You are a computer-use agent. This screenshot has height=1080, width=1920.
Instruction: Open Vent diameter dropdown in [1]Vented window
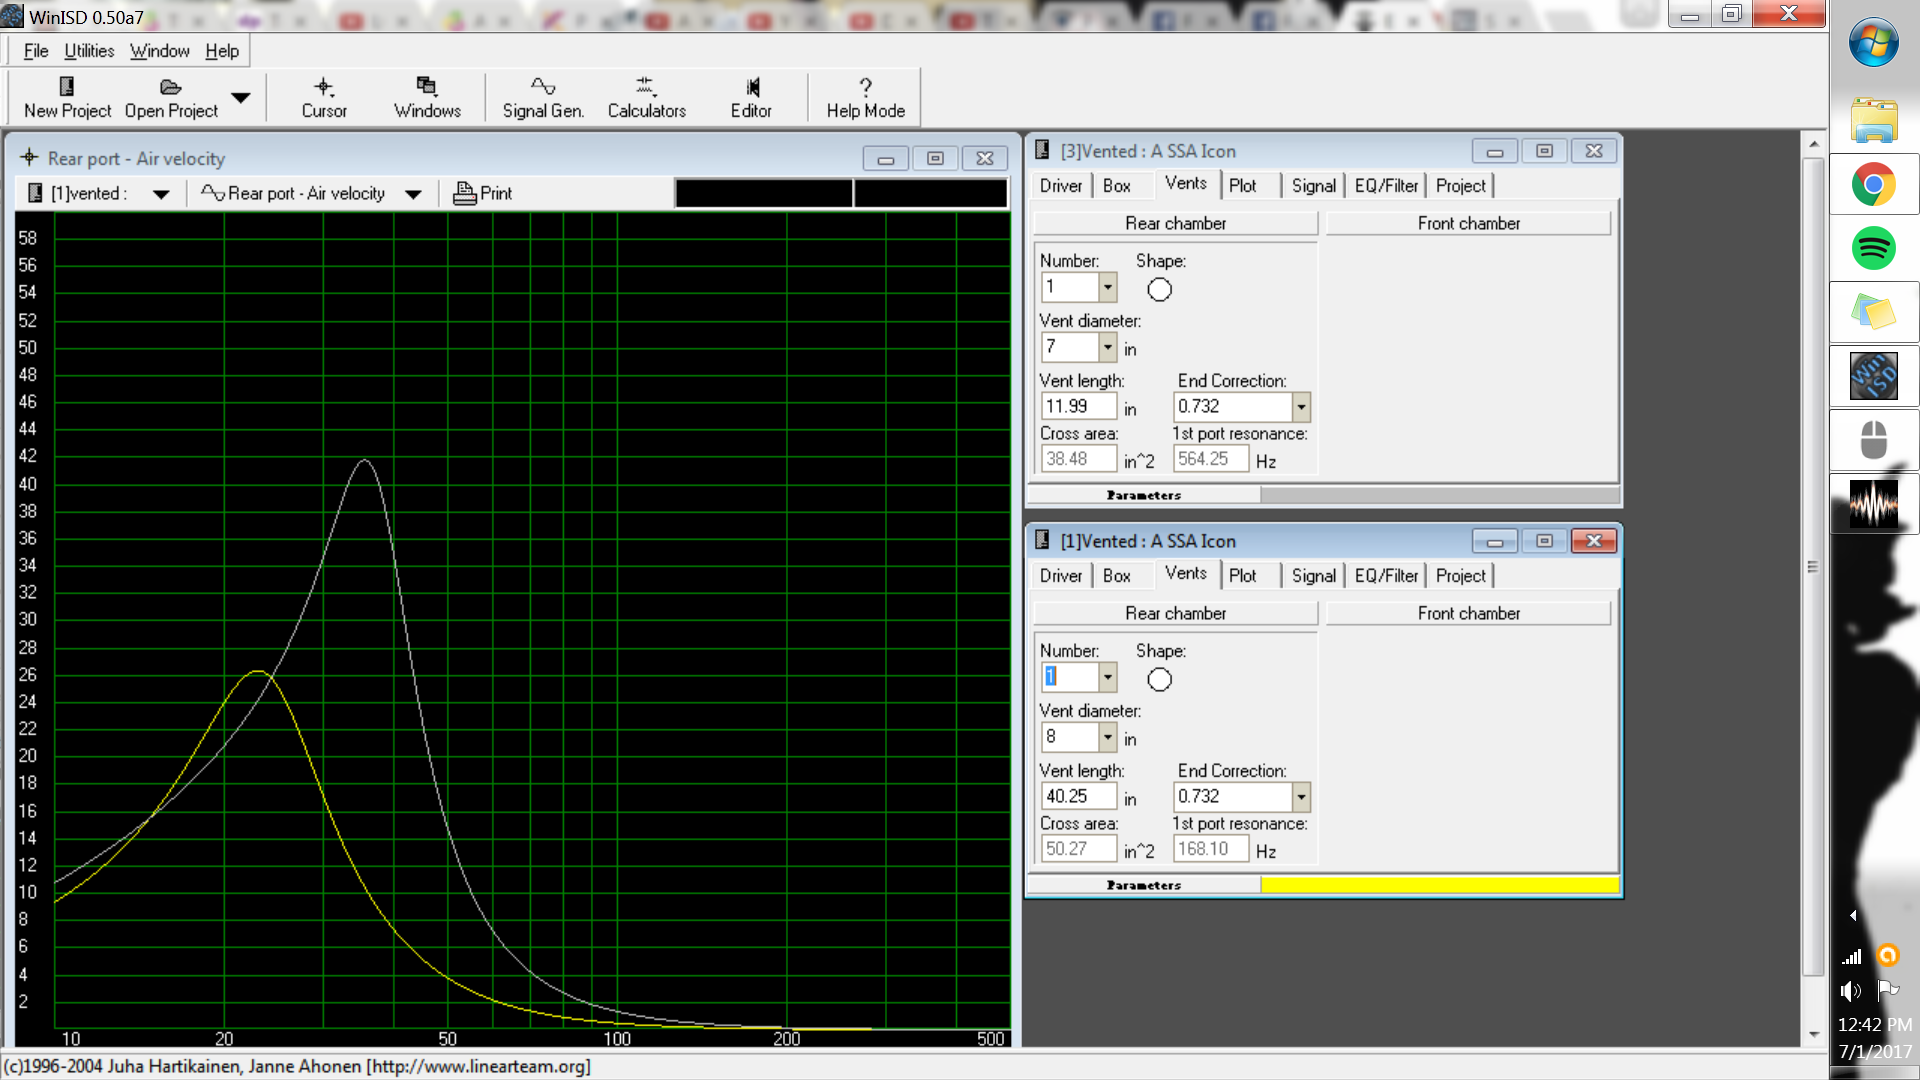(x=1107, y=737)
